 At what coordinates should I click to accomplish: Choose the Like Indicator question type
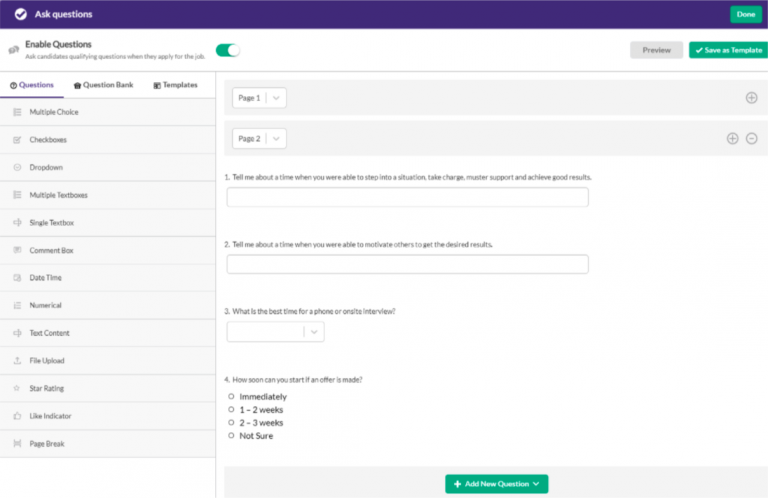coord(108,416)
